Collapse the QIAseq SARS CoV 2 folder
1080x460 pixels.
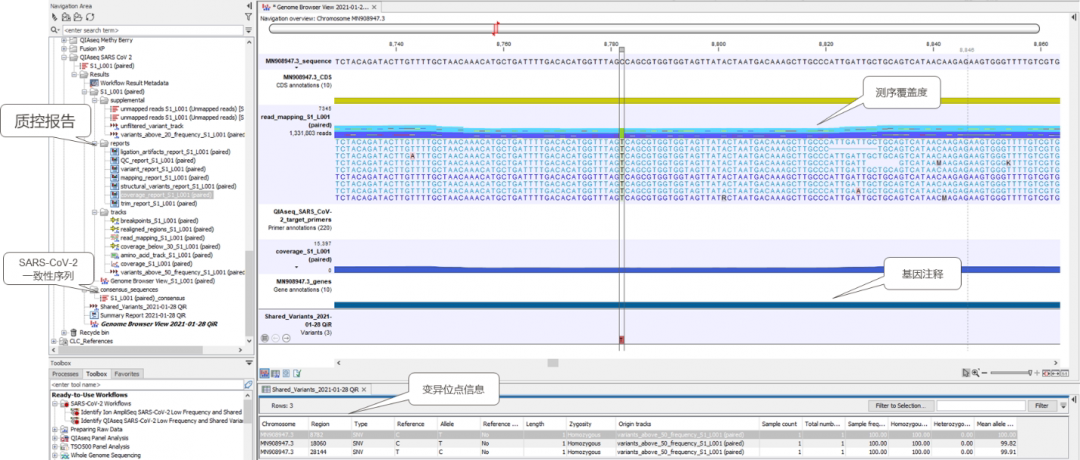pyautogui.click(x=63, y=58)
